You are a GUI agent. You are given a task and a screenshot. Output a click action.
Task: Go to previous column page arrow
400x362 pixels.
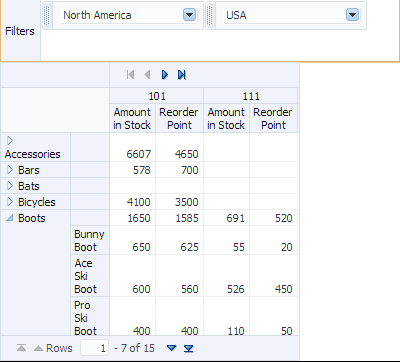pos(147,75)
